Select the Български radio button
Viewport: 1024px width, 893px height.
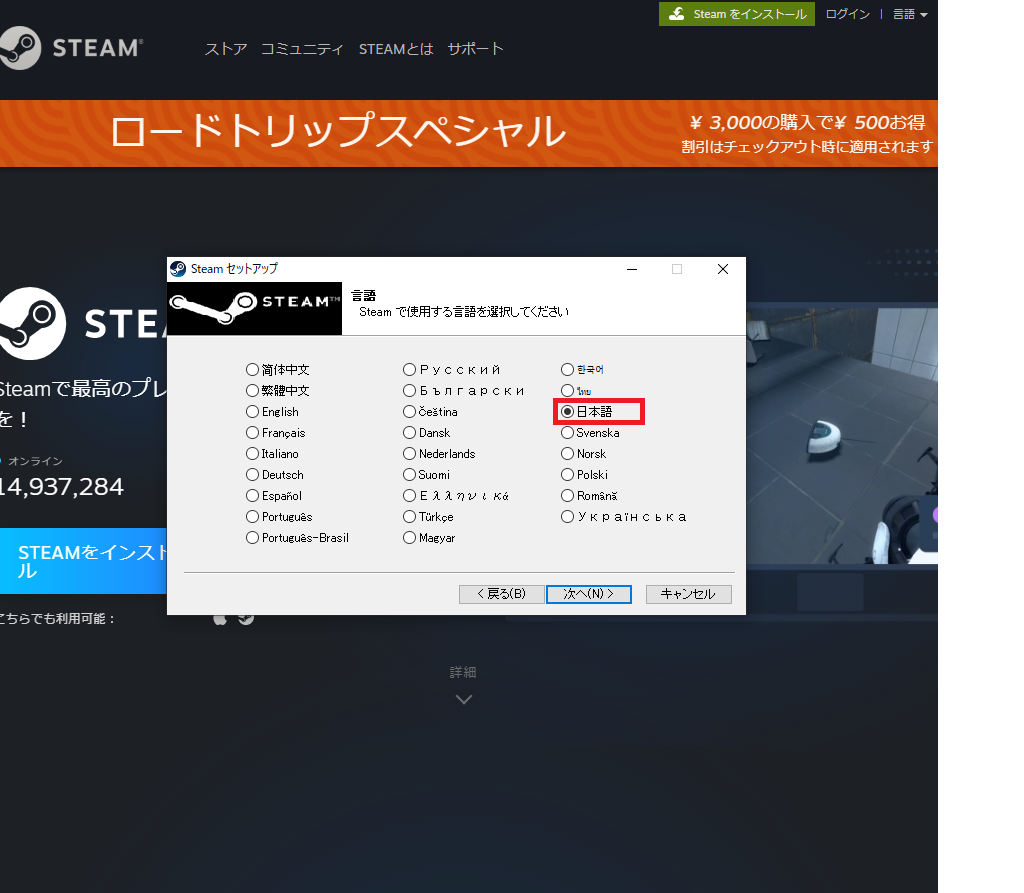click(x=409, y=391)
